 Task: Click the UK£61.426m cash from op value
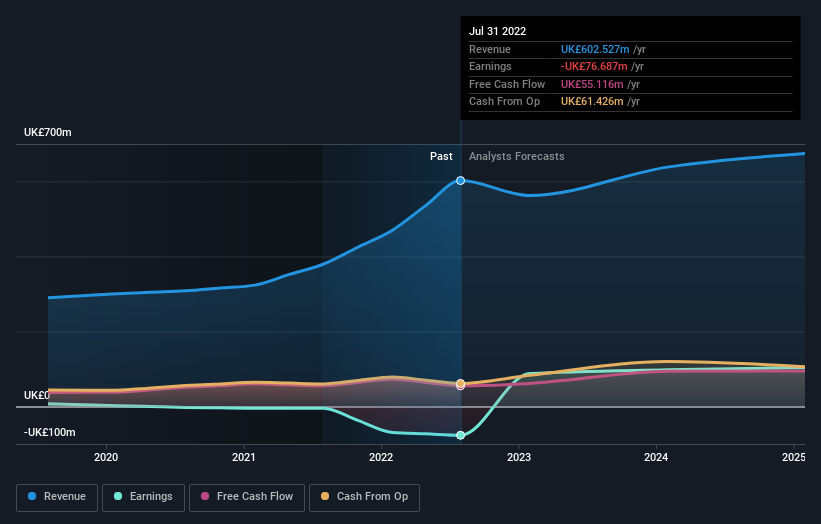click(592, 102)
